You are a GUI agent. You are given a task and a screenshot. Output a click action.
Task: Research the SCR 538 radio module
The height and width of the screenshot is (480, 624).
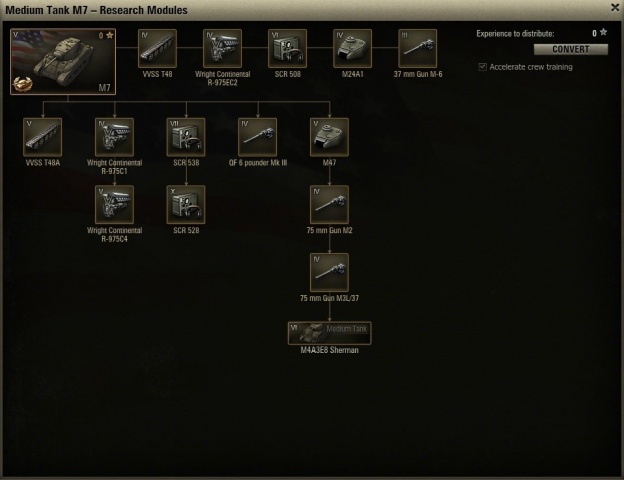[x=186, y=137]
